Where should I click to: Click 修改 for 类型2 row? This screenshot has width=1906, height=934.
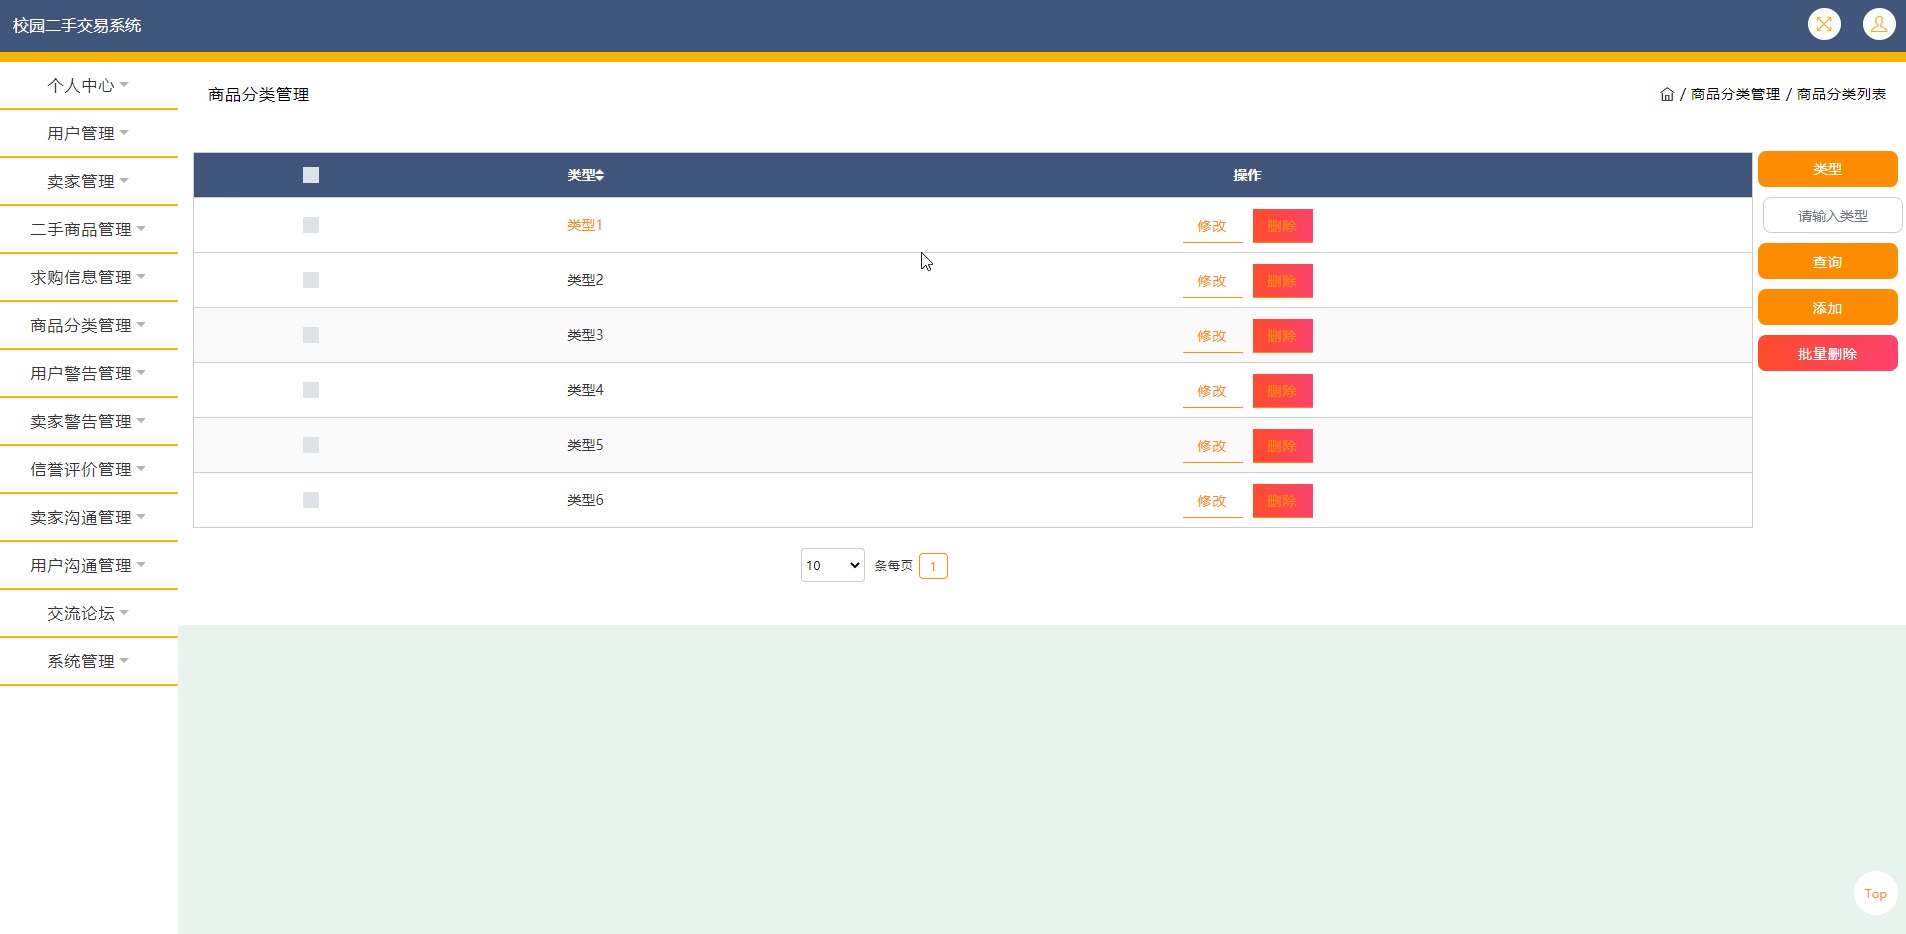point(1212,281)
